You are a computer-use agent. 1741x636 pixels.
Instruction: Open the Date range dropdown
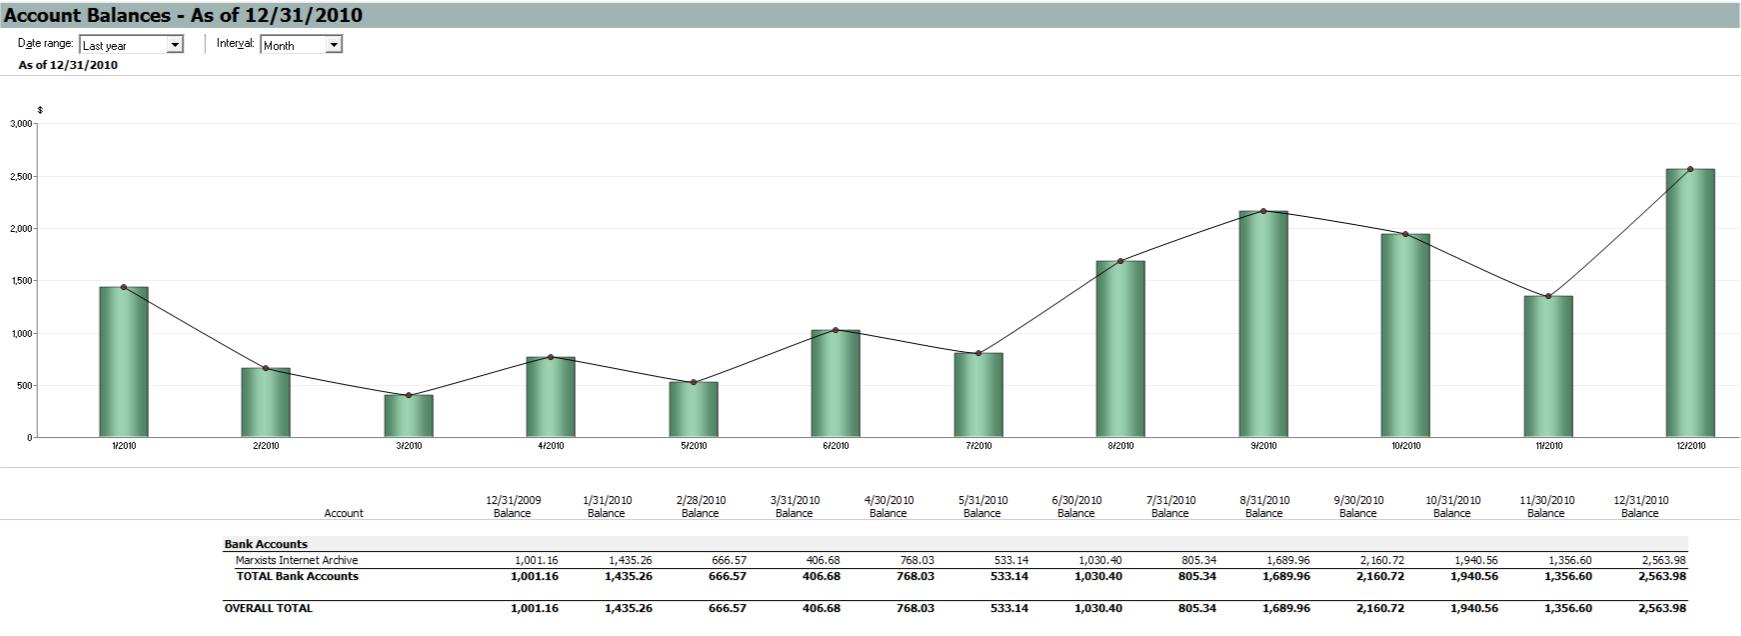[175, 45]
